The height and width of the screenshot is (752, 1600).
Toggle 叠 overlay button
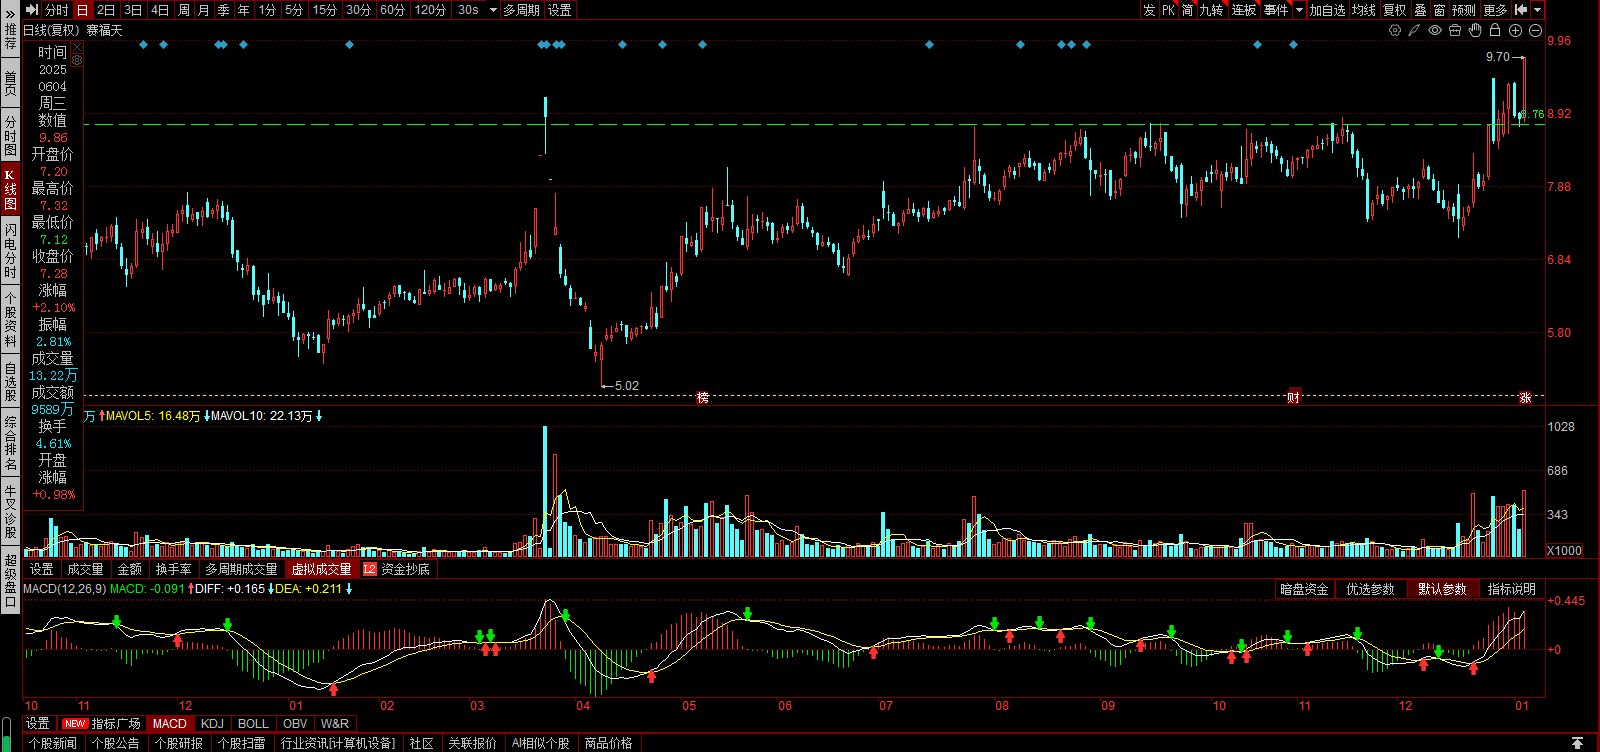click(x=1420, y=10)
